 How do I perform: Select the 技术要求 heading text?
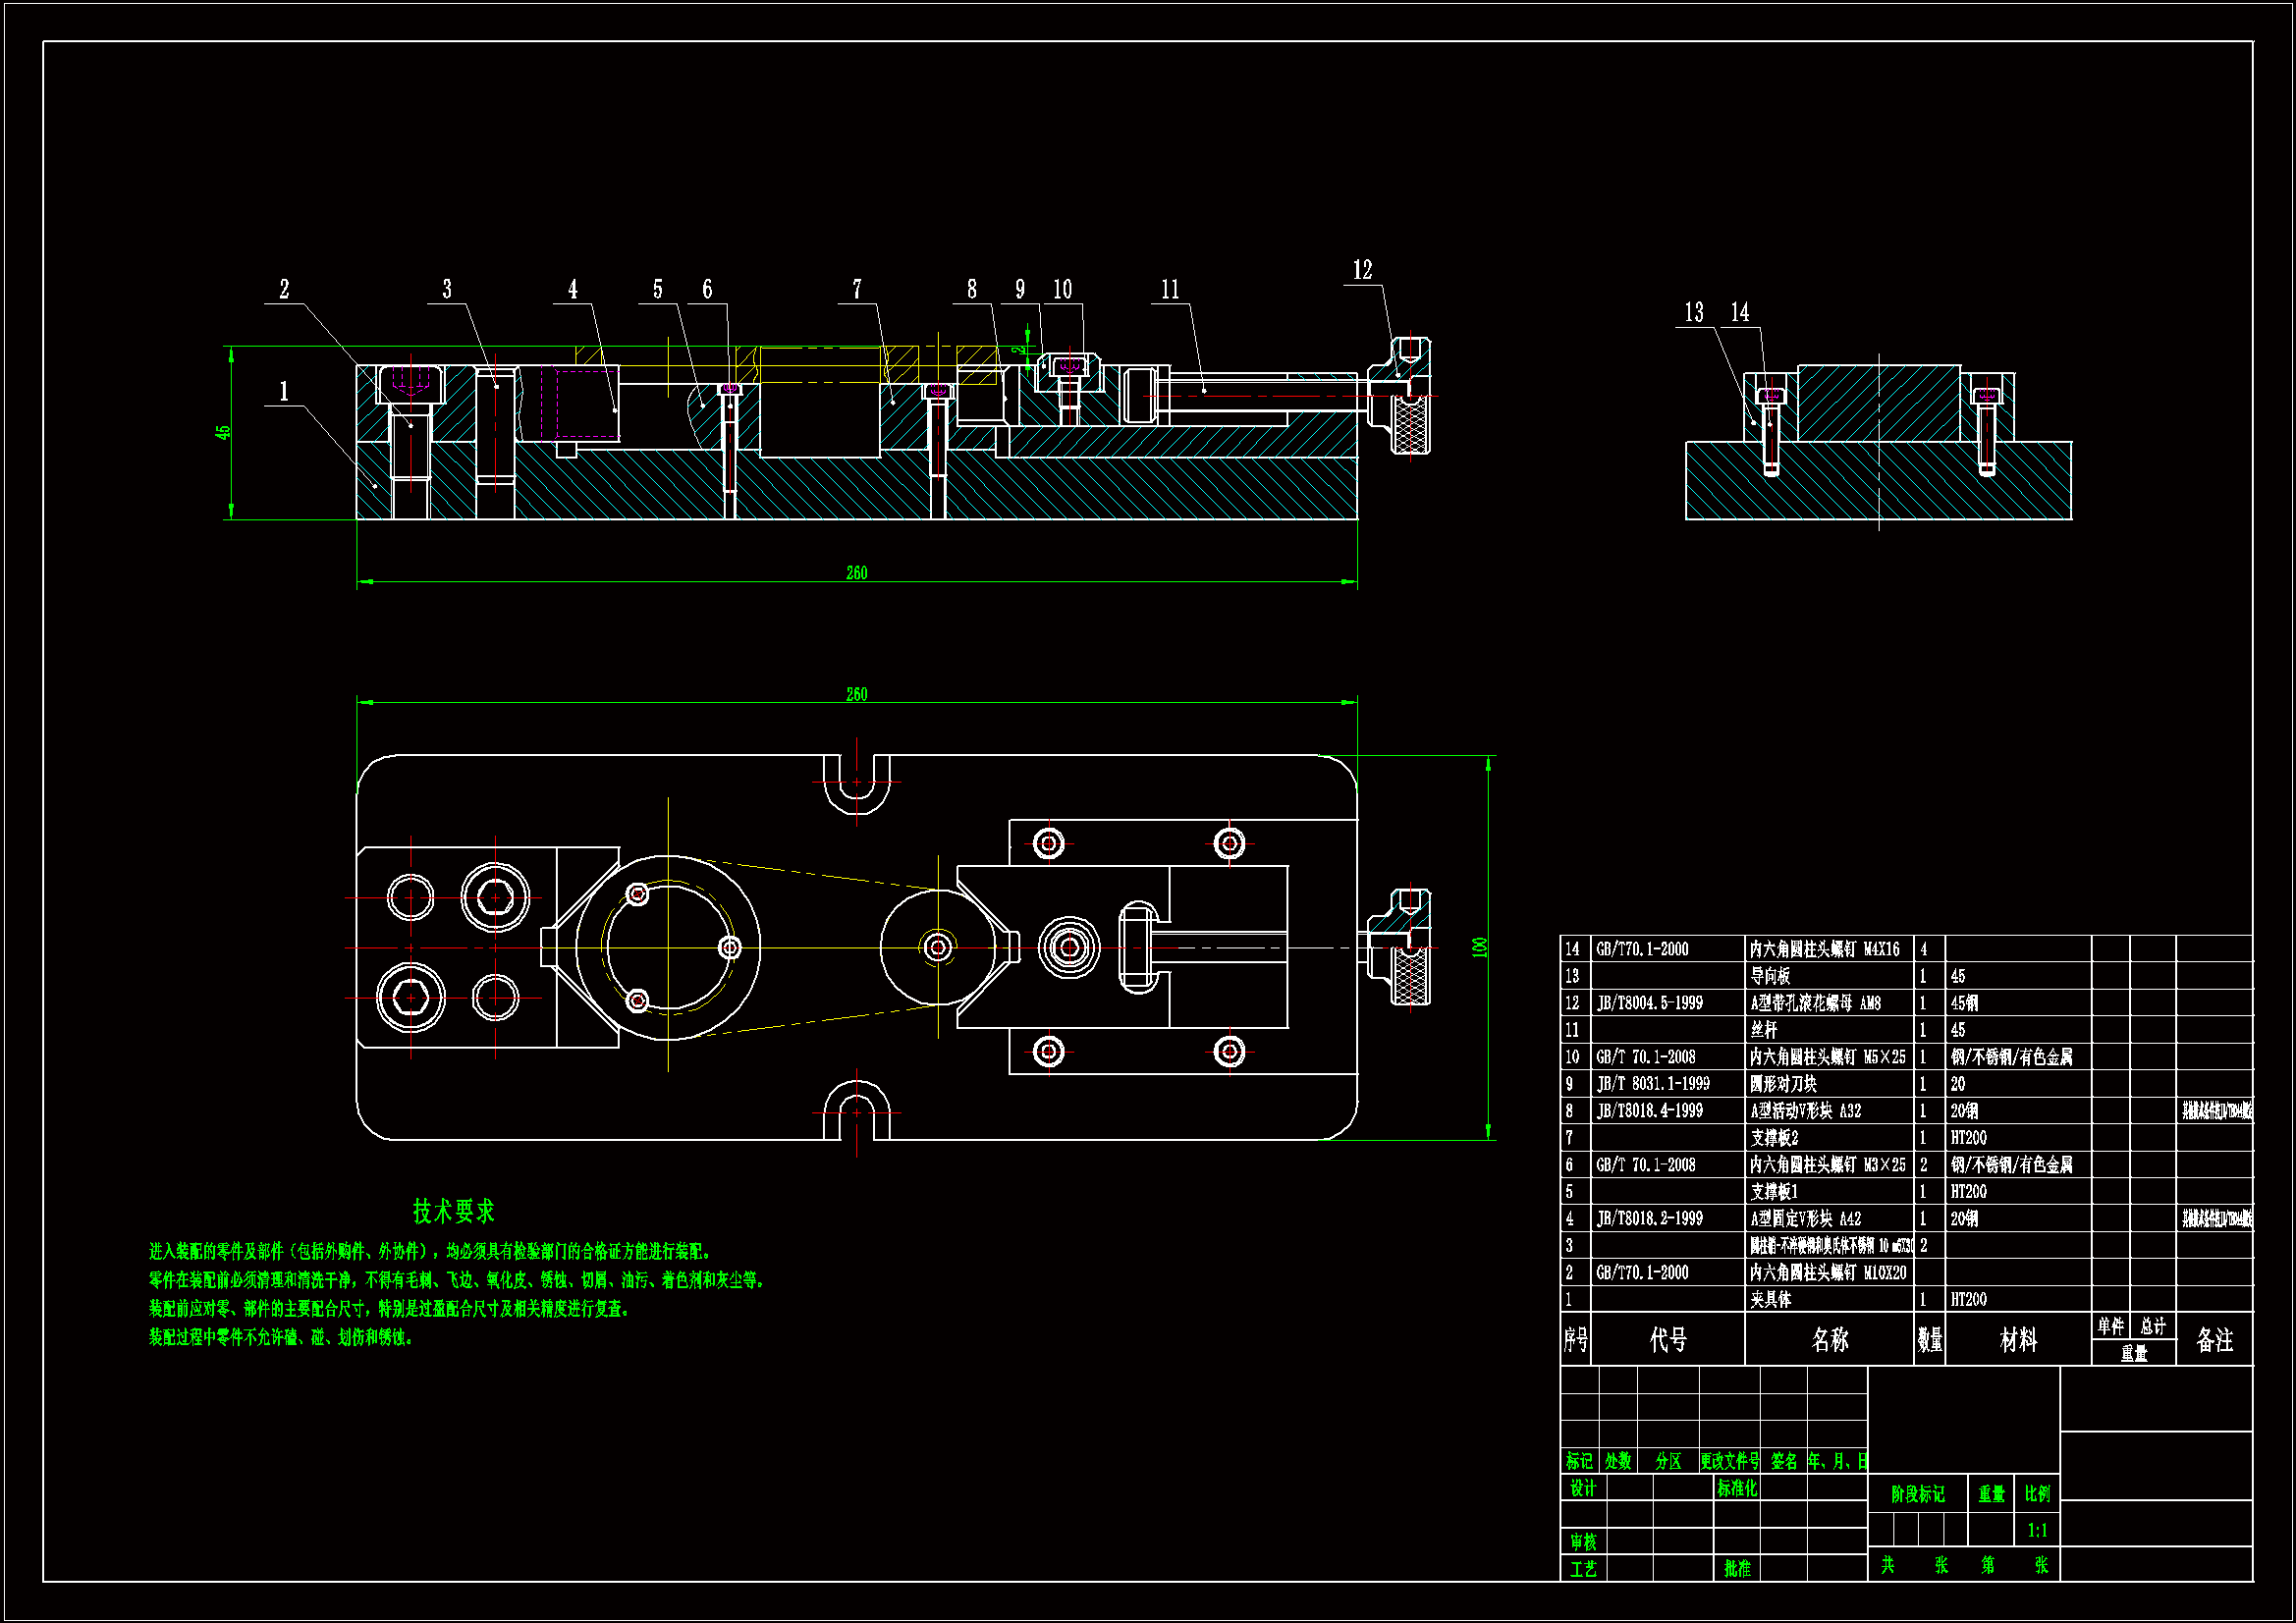(x=454, y=1212)
